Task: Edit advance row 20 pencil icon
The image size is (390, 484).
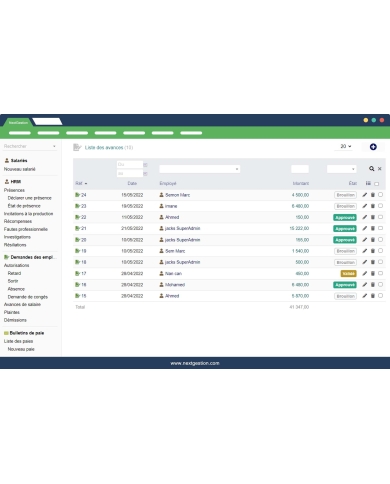Action: point(365,240)
